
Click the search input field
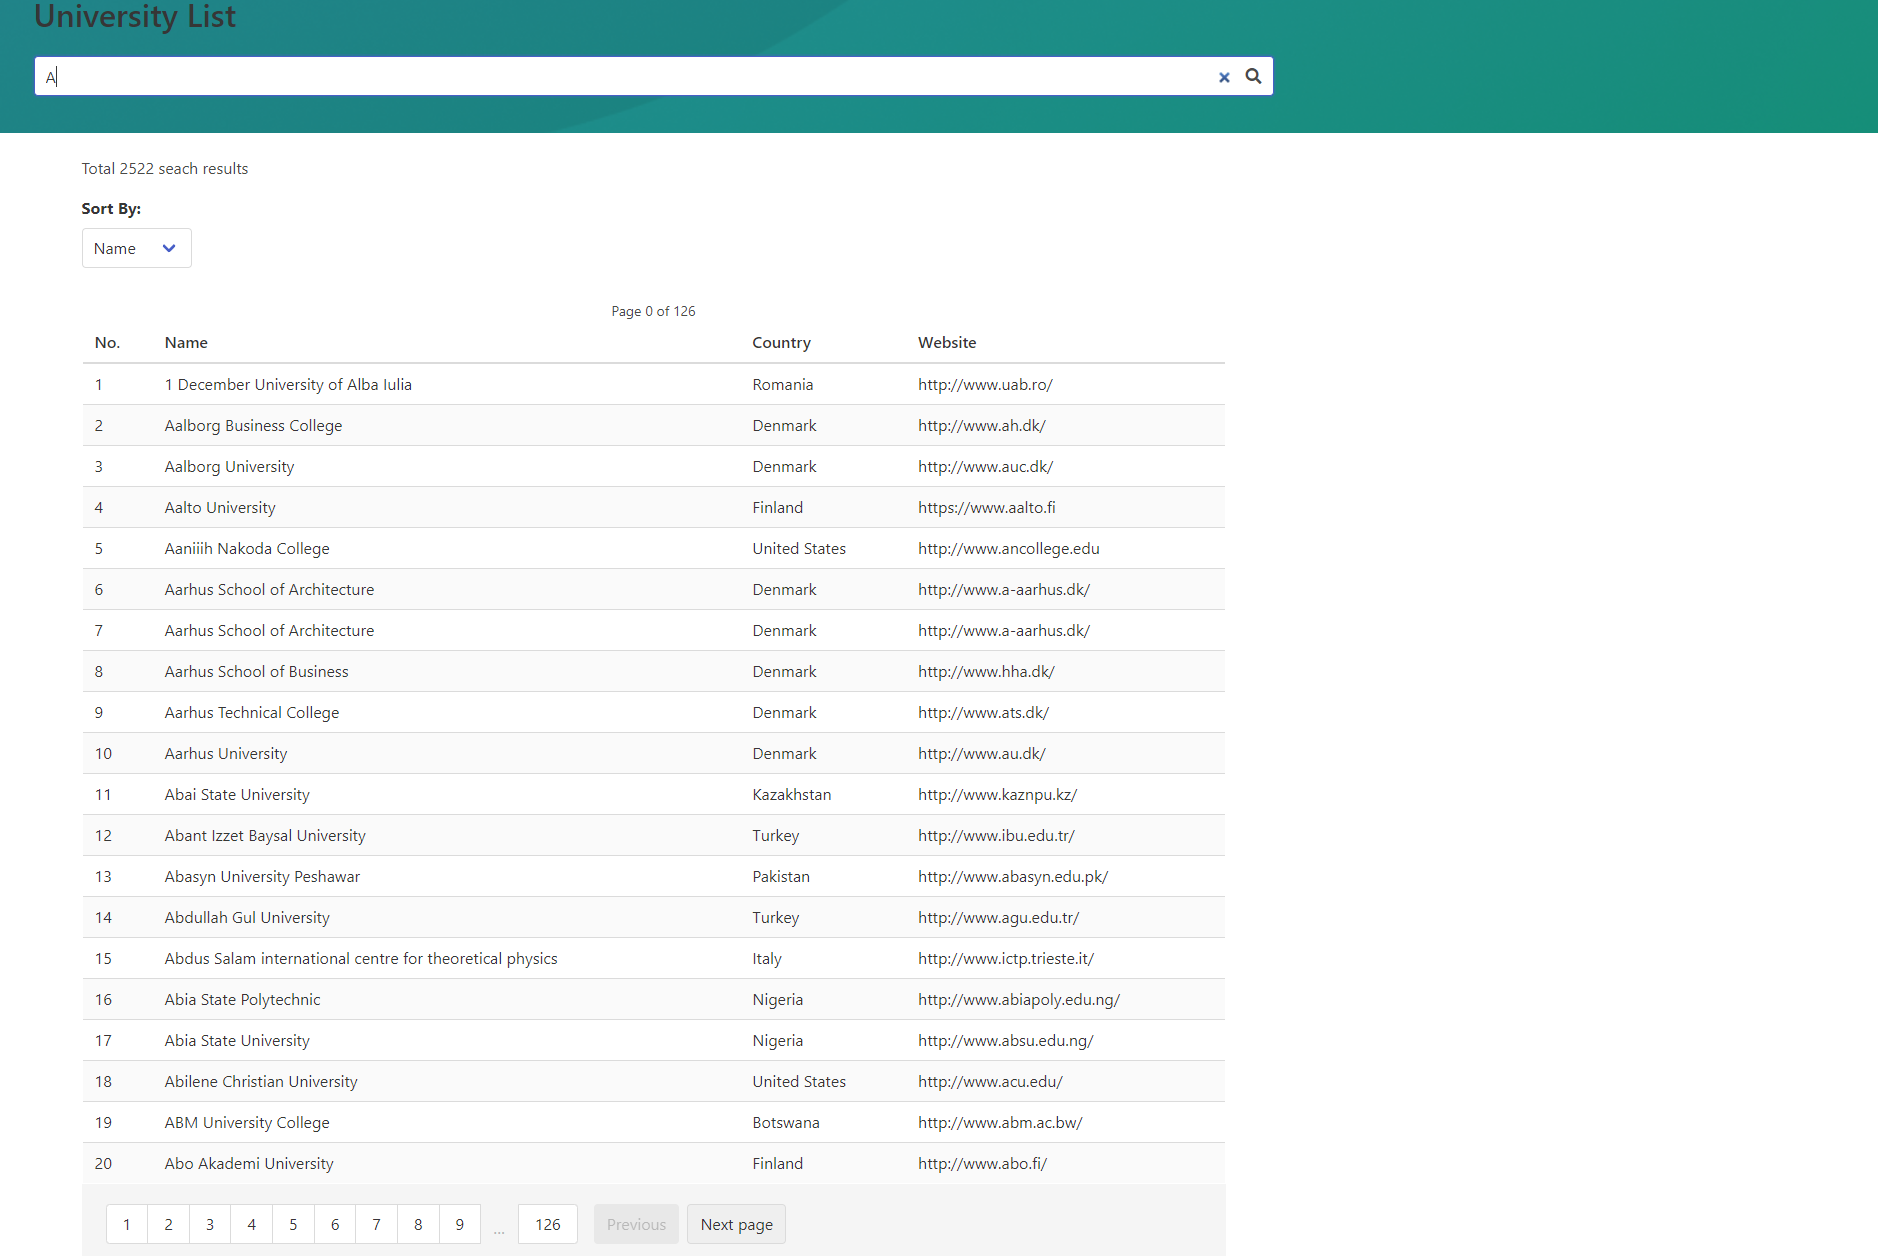(600, 76)
